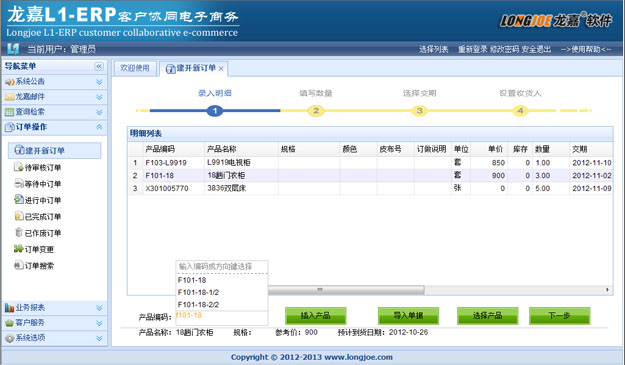Click the 建开新订单 sidebar icon
The image size is (625, 365).
(19, 150)
